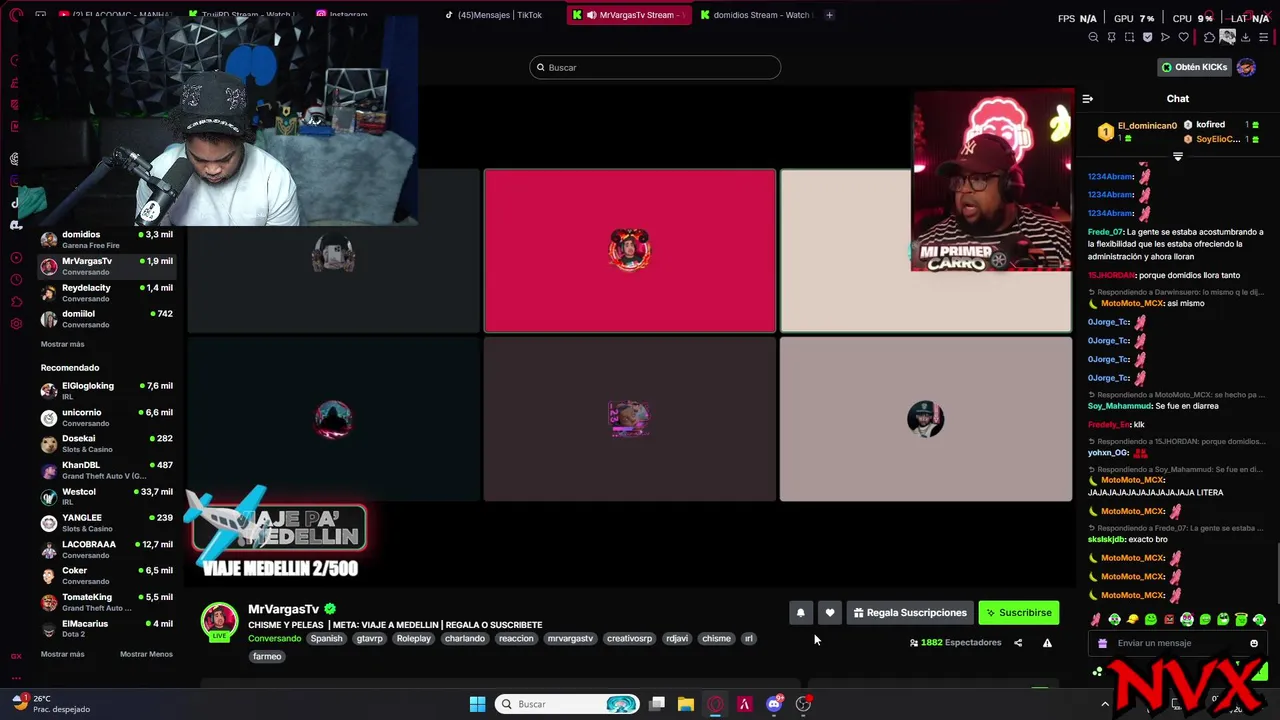Switch to the TrujiRD Stream tab

245,15
